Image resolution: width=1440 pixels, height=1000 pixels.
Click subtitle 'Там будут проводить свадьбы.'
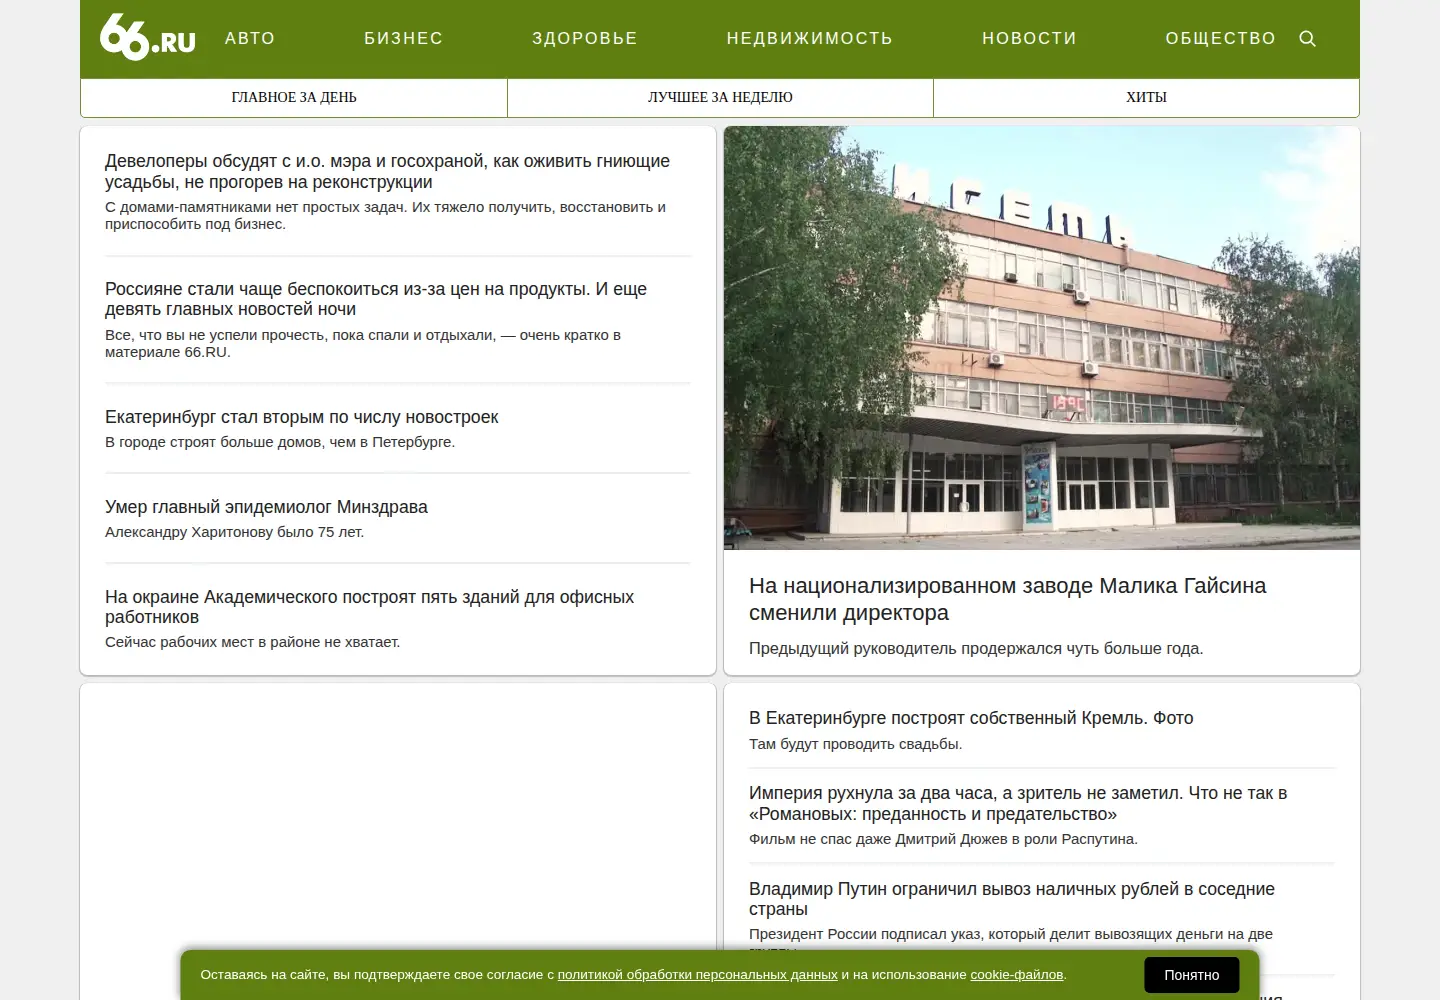(856, 744)
